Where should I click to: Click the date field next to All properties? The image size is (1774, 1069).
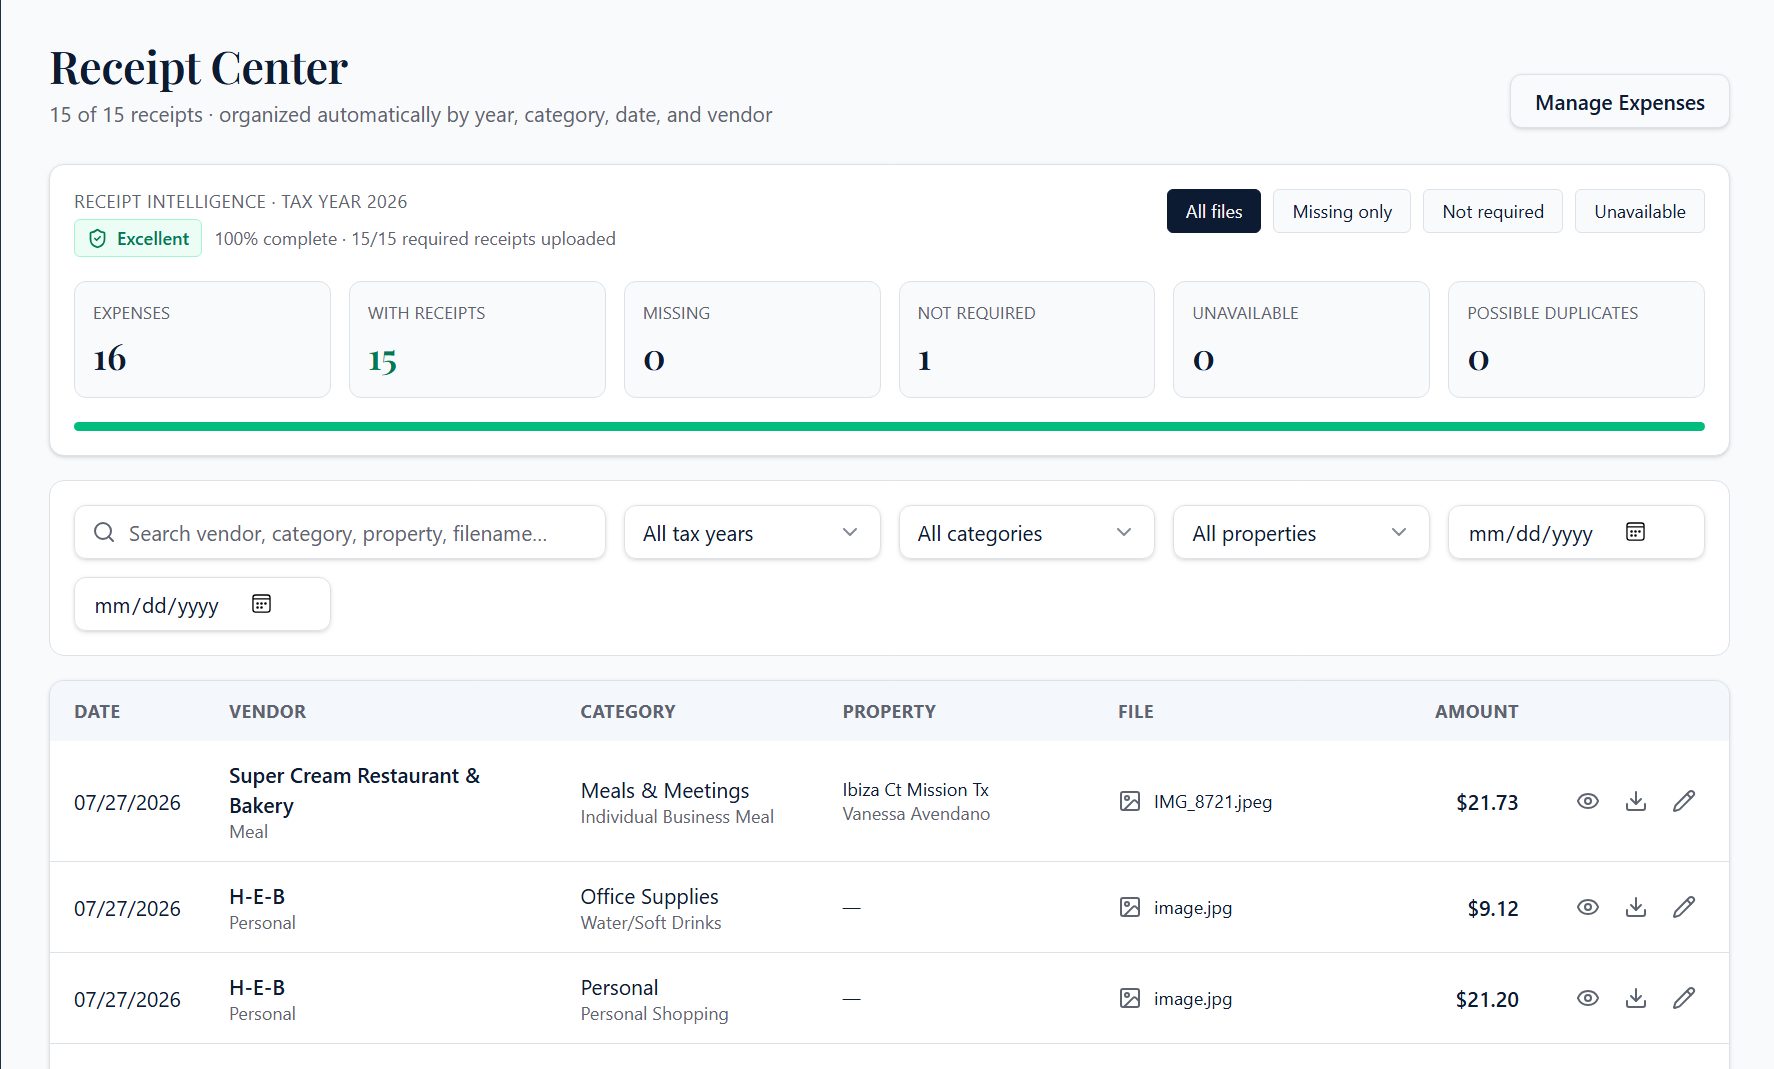click(x=1576, y=532)
